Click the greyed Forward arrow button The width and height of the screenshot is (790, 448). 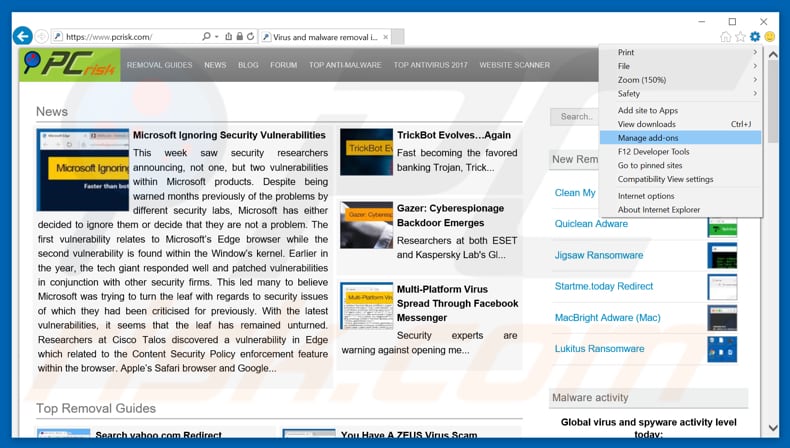coord(42,36)
